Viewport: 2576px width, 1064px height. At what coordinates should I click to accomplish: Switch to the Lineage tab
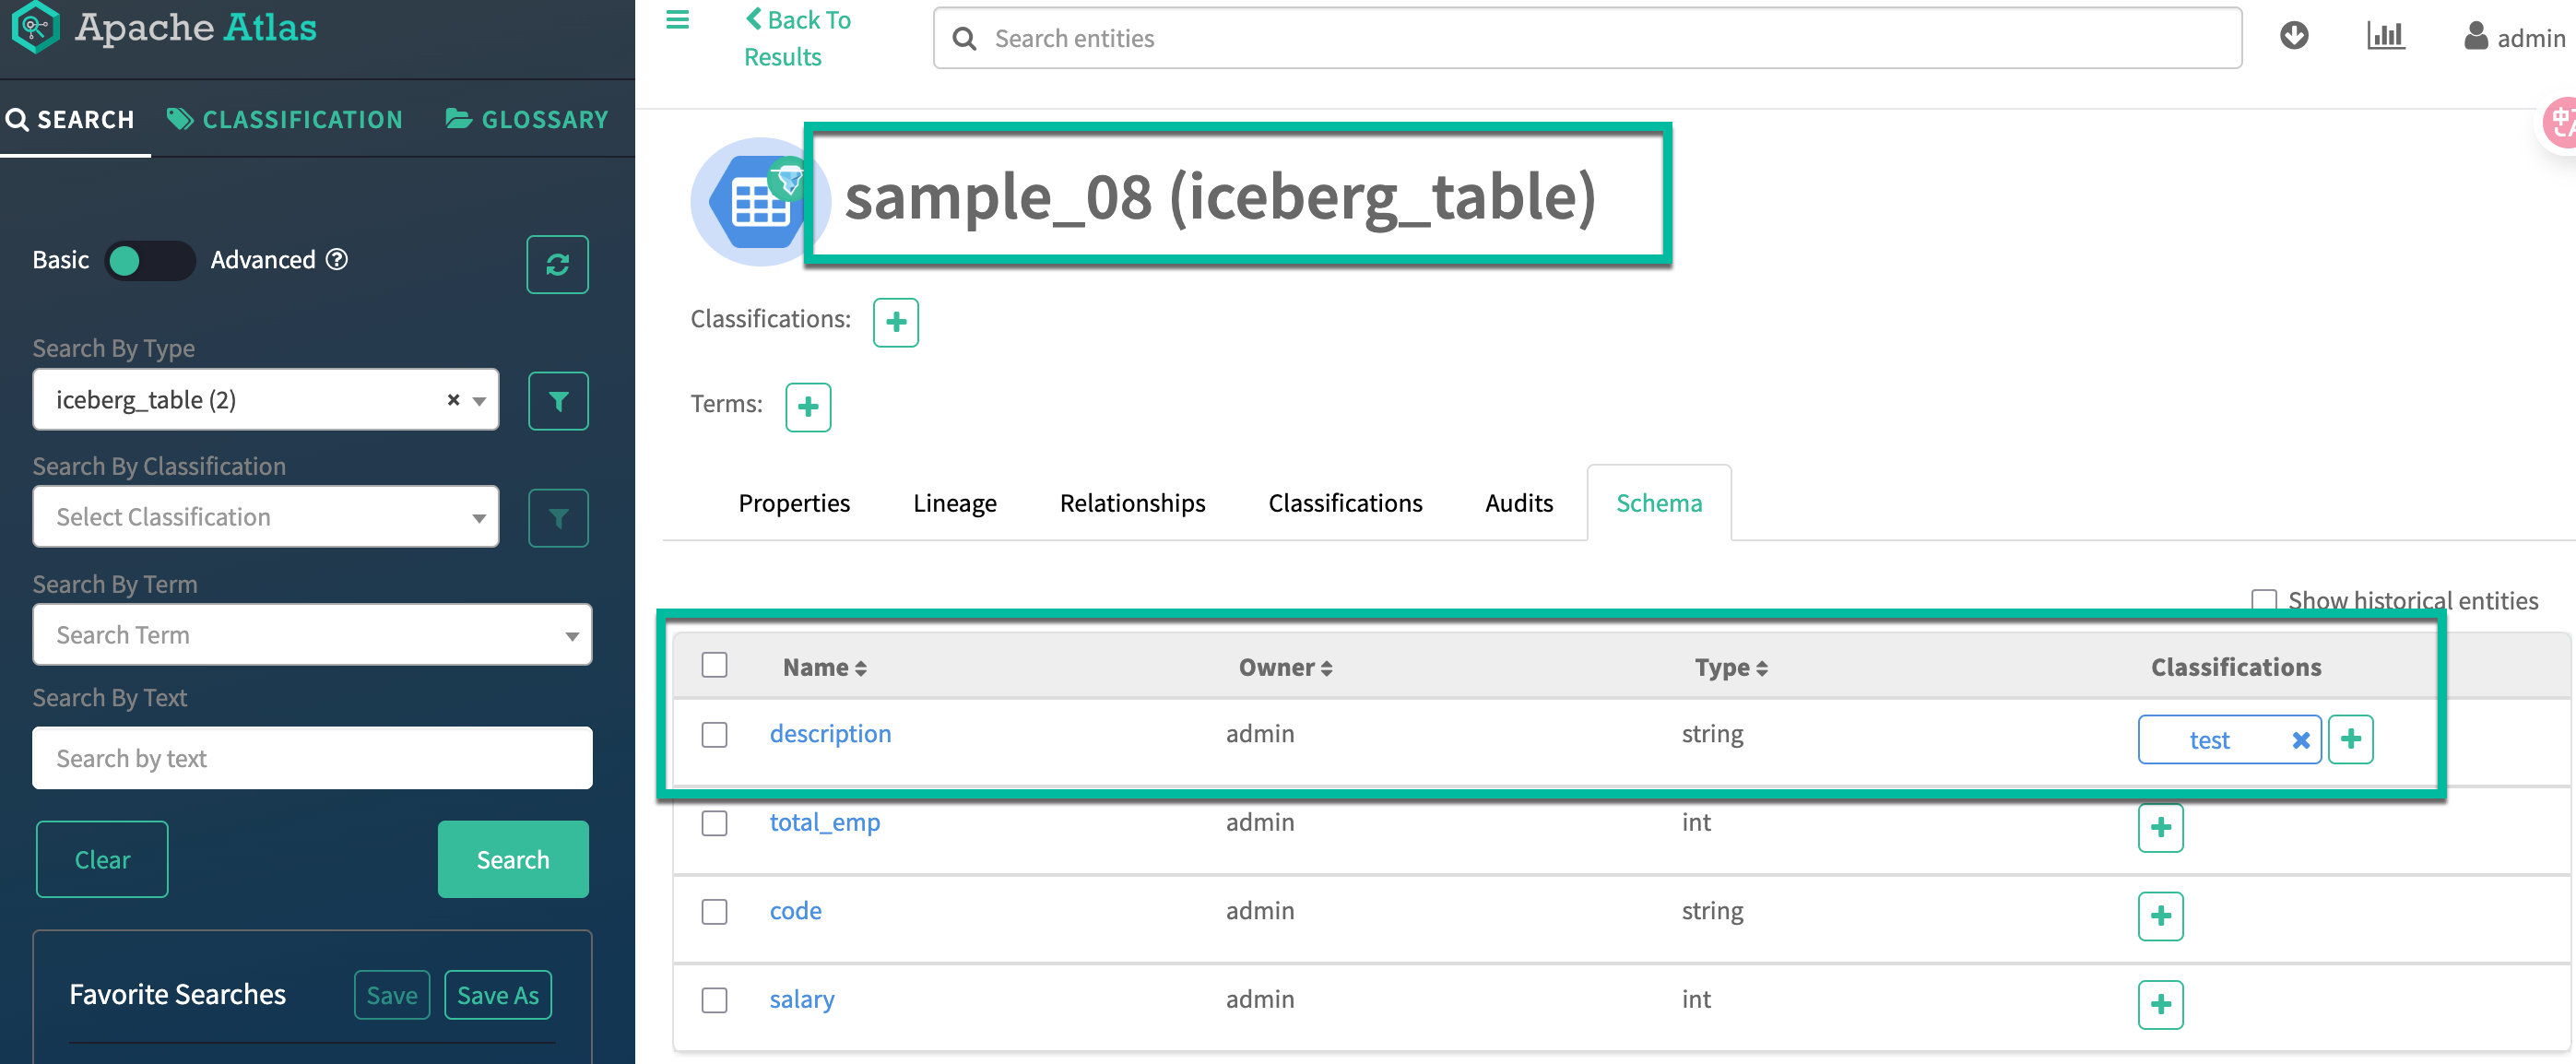(954, 503)
